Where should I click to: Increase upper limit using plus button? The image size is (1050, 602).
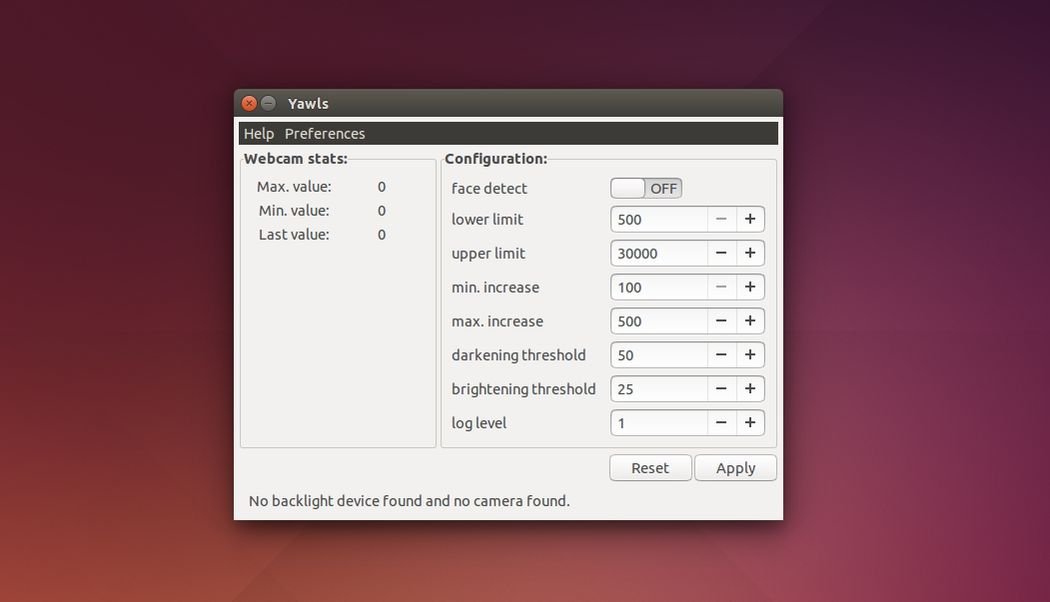750,253
